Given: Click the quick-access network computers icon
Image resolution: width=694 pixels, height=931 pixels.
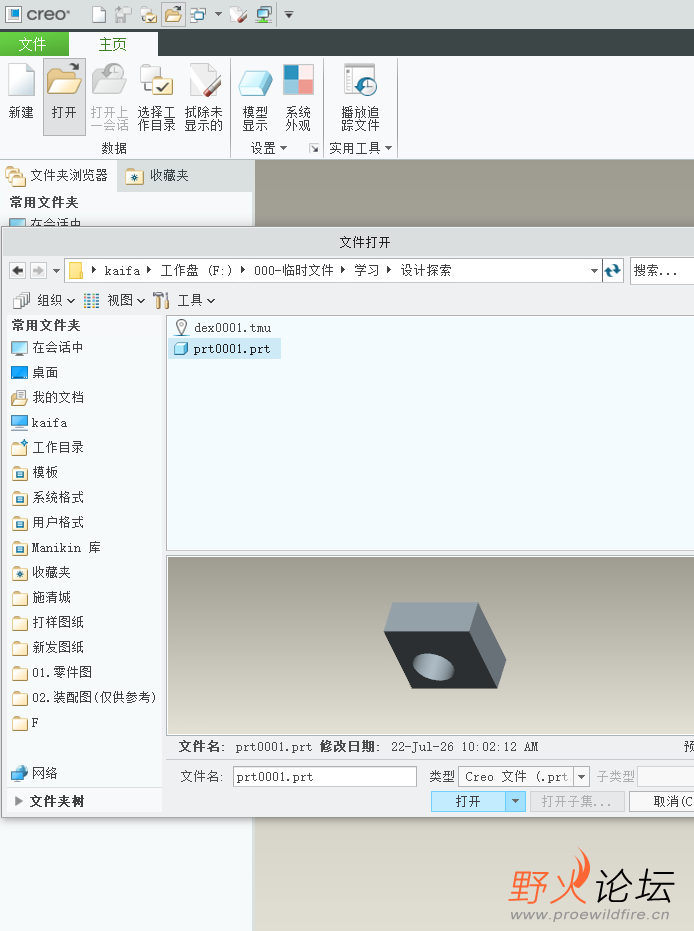Looking at the screenshot, I should [264, 14].
